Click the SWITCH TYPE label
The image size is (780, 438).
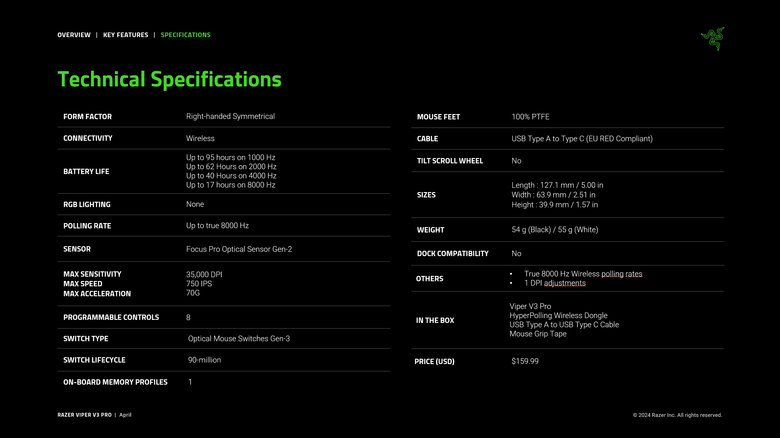coord(86,339)
